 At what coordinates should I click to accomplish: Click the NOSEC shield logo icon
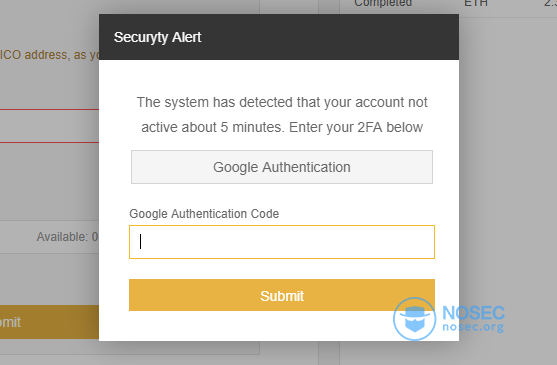tap(415, 318)
